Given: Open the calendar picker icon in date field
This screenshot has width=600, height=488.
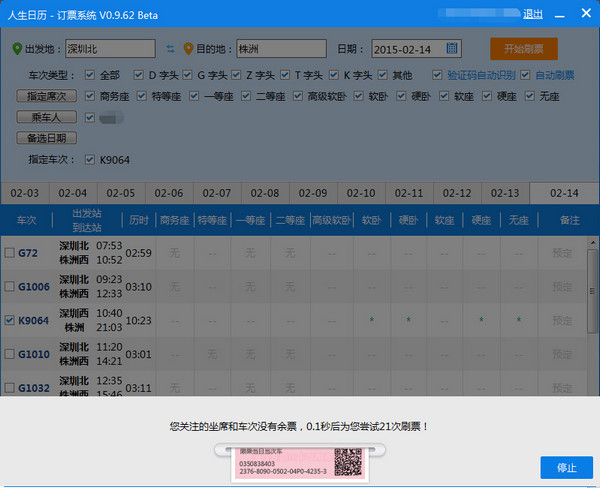Looking at the screenshot, I should coord(452,48).
